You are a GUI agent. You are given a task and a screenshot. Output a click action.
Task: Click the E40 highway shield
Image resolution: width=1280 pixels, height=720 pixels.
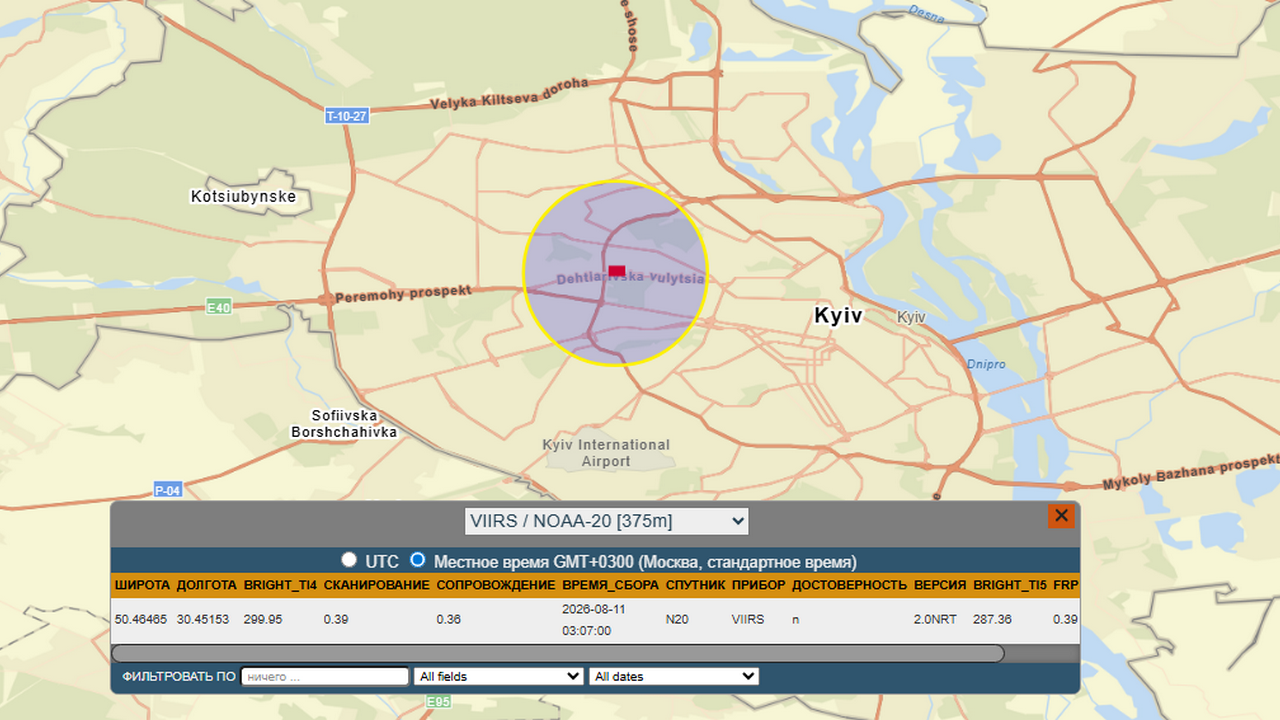pyautogui.click(x=219, y=307)
